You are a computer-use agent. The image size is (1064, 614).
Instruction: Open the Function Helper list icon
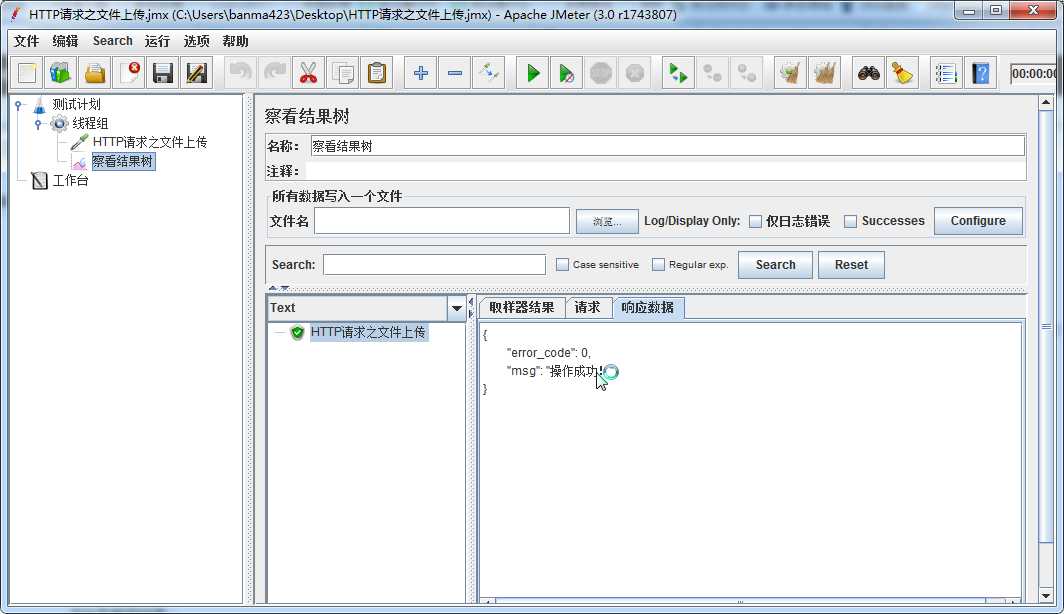946,73
